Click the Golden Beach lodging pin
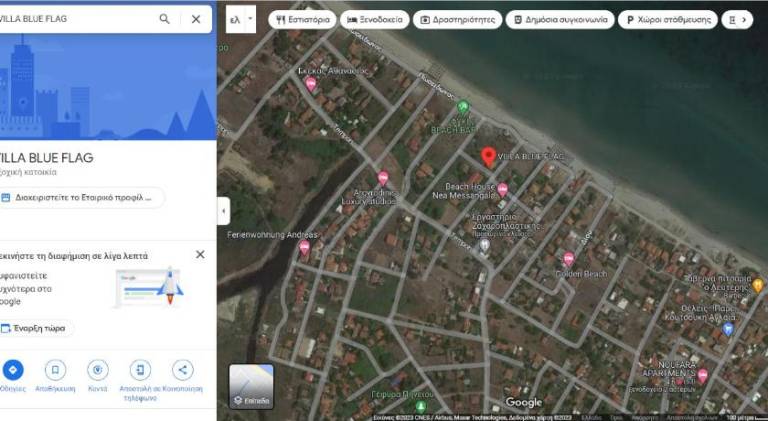This screenshot has height=421, width=768. pyautogui.click(x=568, y=259)
